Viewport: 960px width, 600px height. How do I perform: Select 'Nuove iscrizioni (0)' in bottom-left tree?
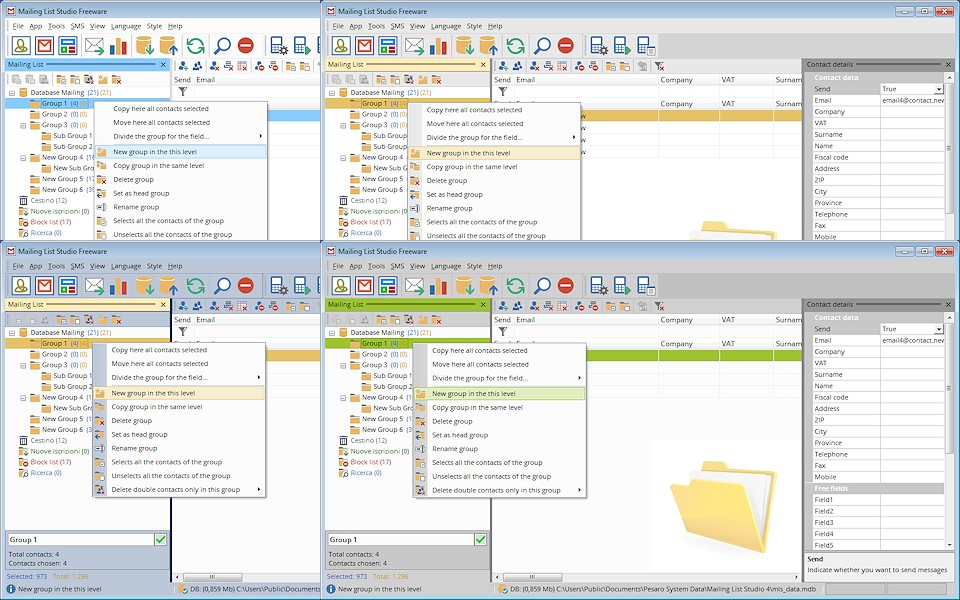60,451
